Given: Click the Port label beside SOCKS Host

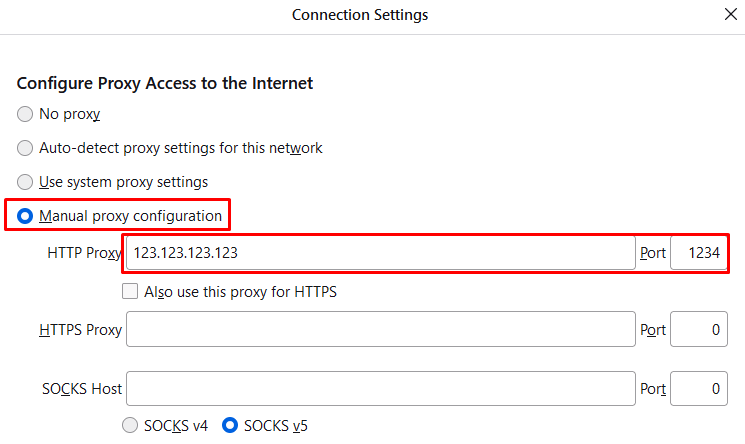Looking at the screenshot, I should point(653,388).
